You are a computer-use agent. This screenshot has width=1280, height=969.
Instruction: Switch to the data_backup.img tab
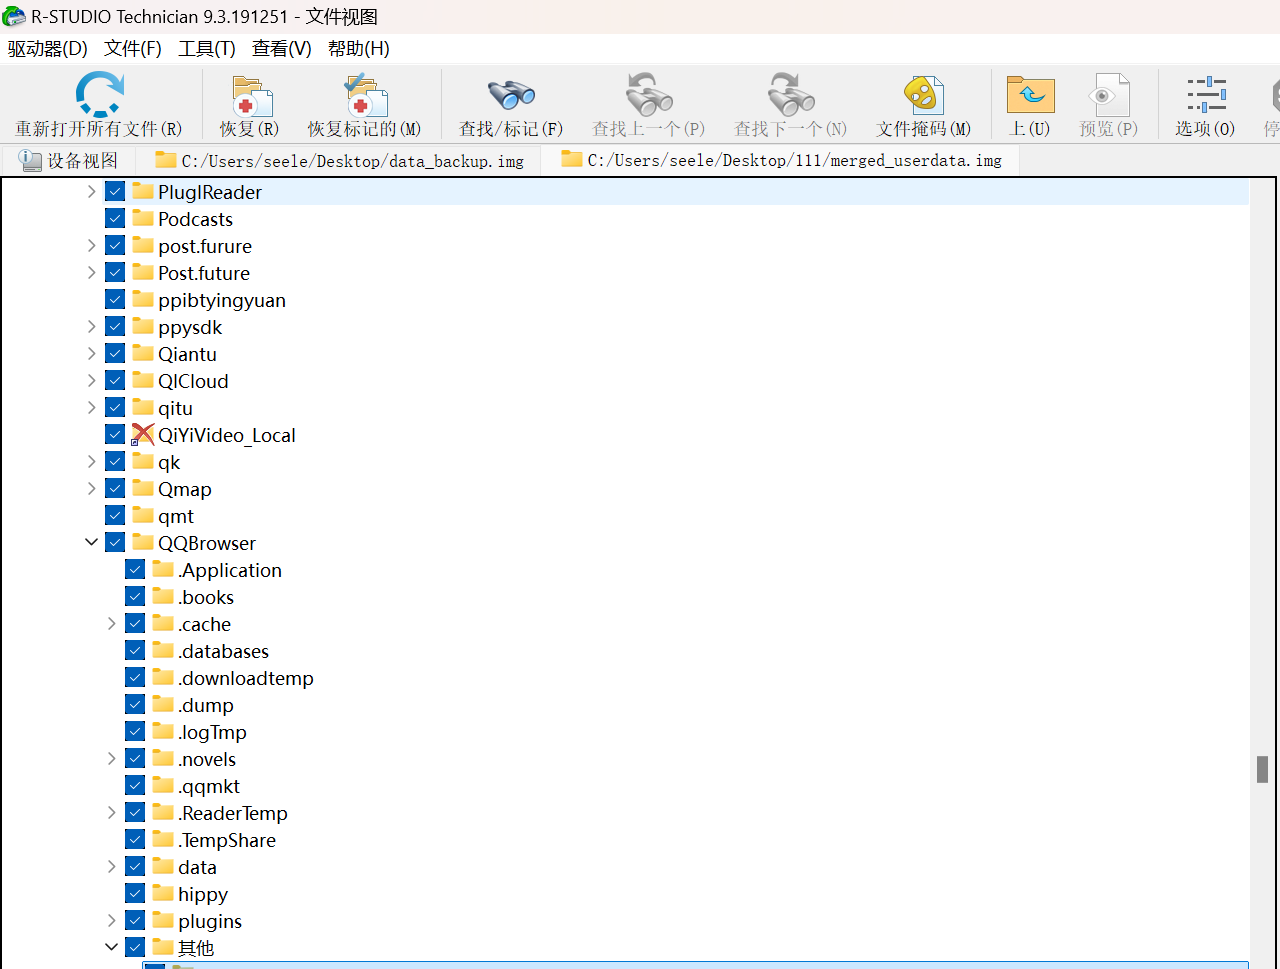click(340, 160)
